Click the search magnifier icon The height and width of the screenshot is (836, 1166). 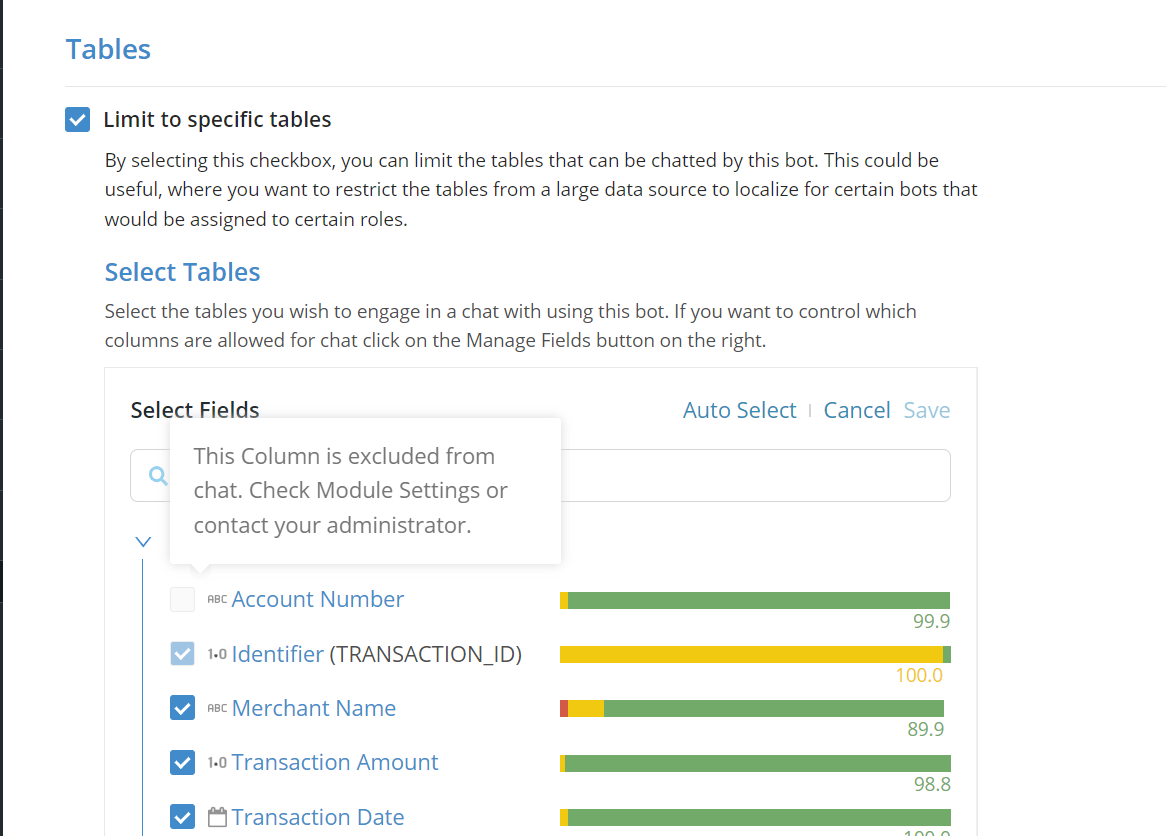[x=158, y=475]
